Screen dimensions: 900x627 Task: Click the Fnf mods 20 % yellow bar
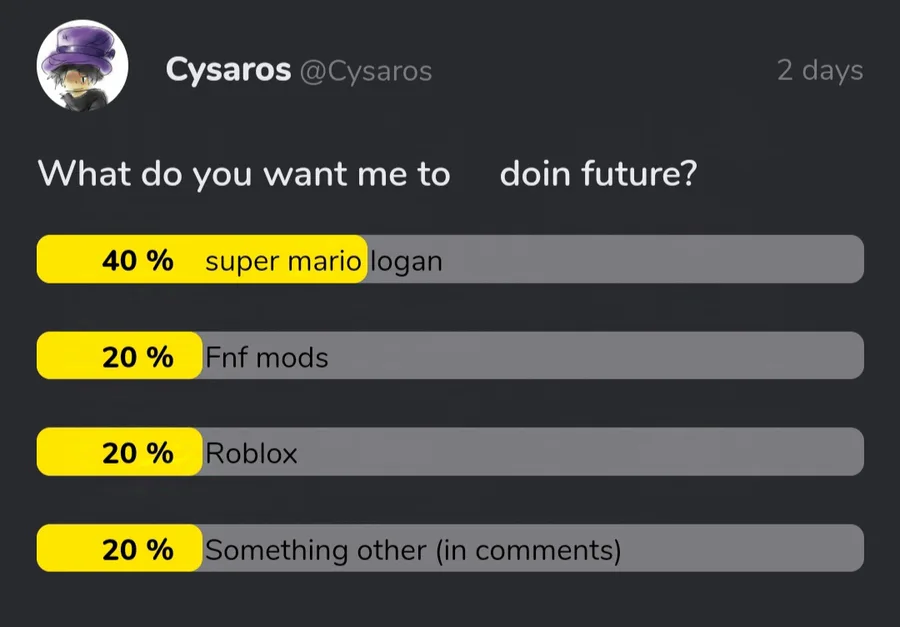pos(119,355)
